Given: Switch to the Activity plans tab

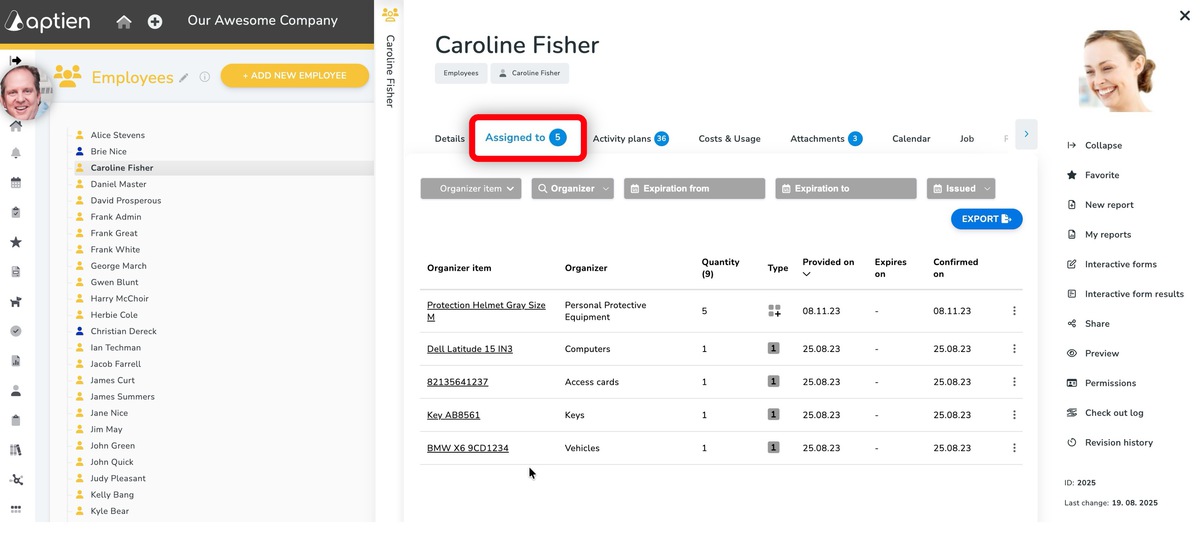Looking at the screenshot, I should pos(630,139).
